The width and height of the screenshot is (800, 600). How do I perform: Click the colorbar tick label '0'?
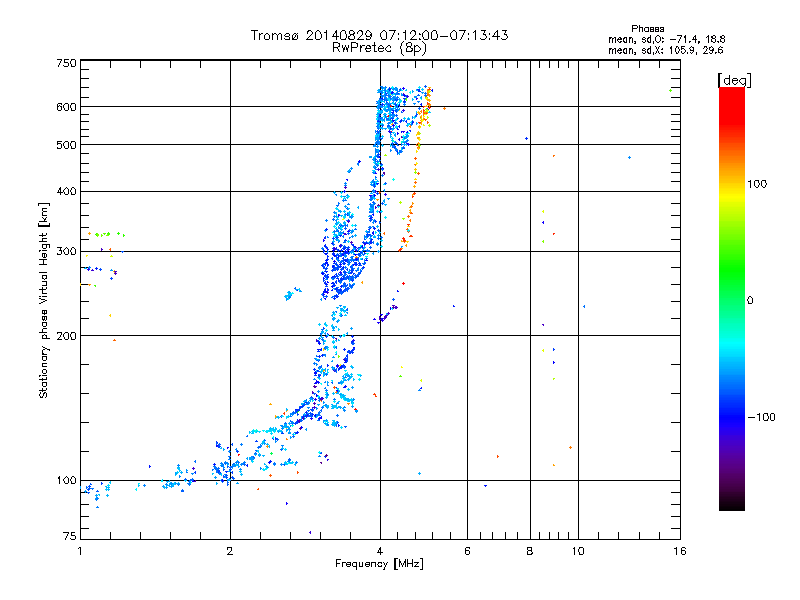pos(750,301)
